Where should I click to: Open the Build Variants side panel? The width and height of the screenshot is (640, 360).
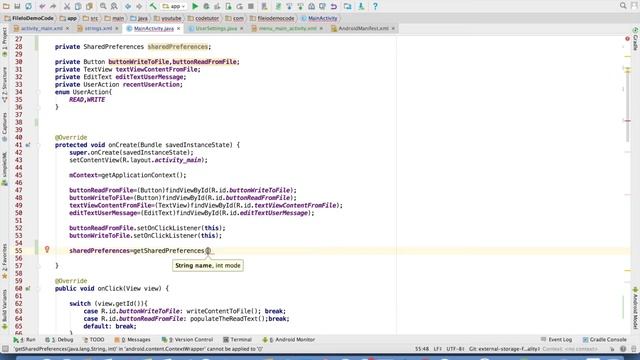4,309
